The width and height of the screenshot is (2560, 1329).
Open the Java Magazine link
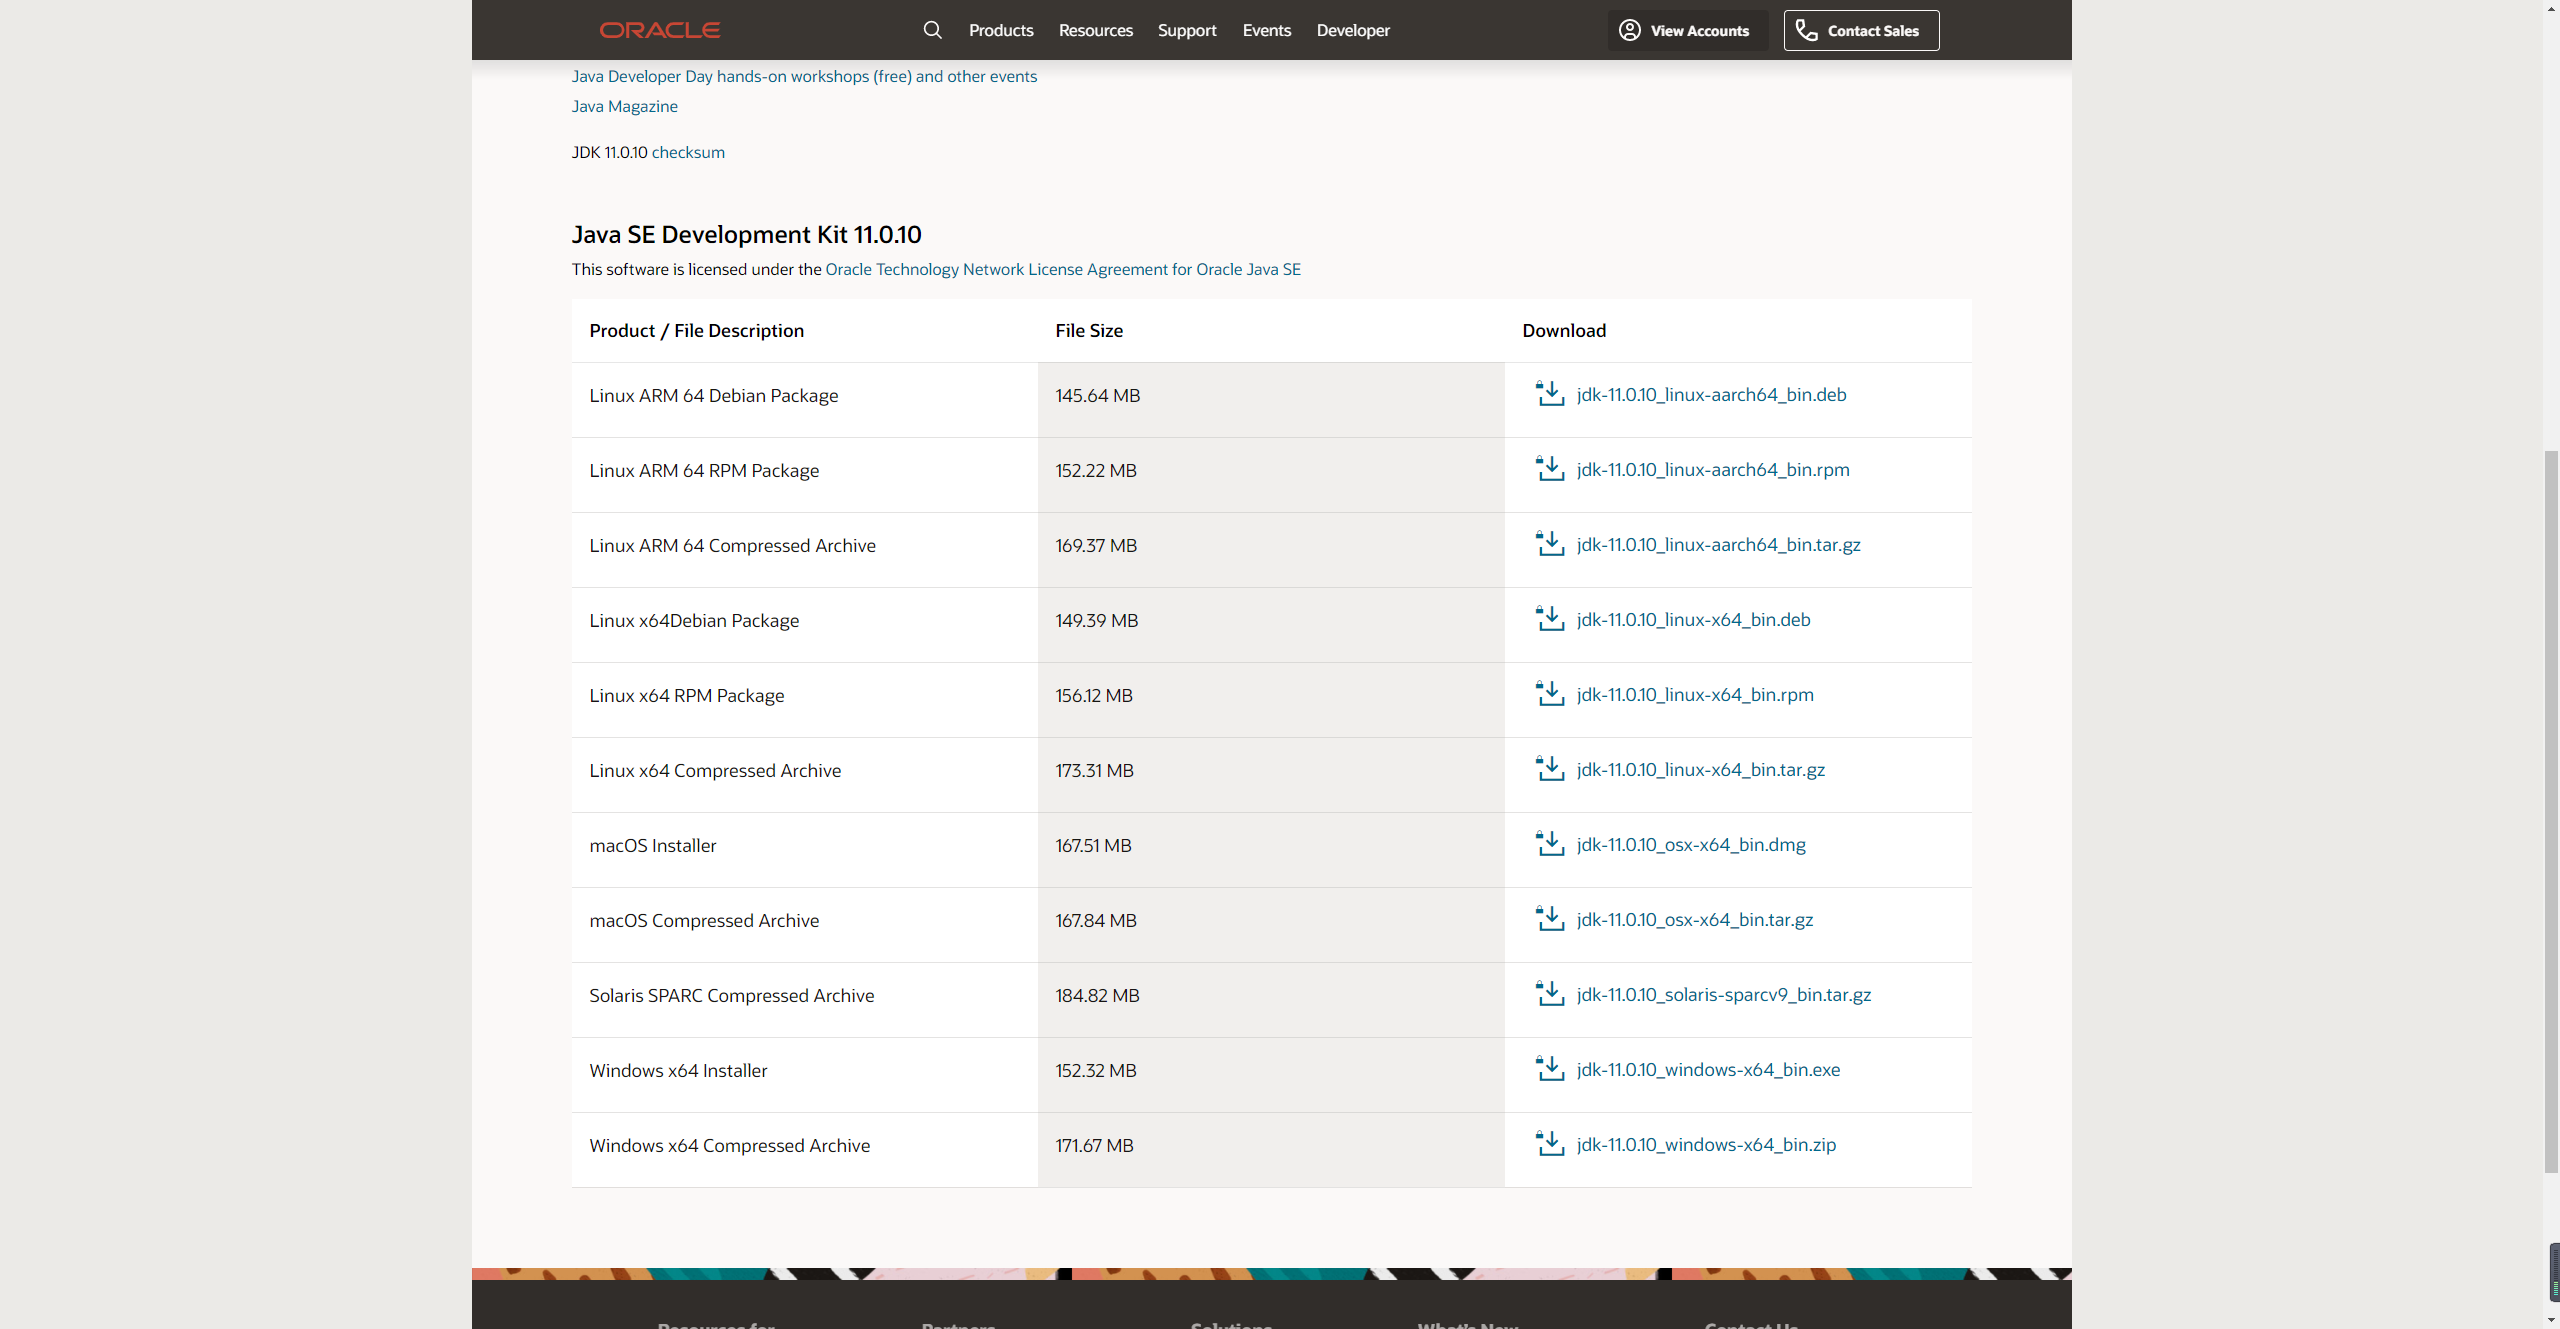pyautogui.click(x=625, y=106)
